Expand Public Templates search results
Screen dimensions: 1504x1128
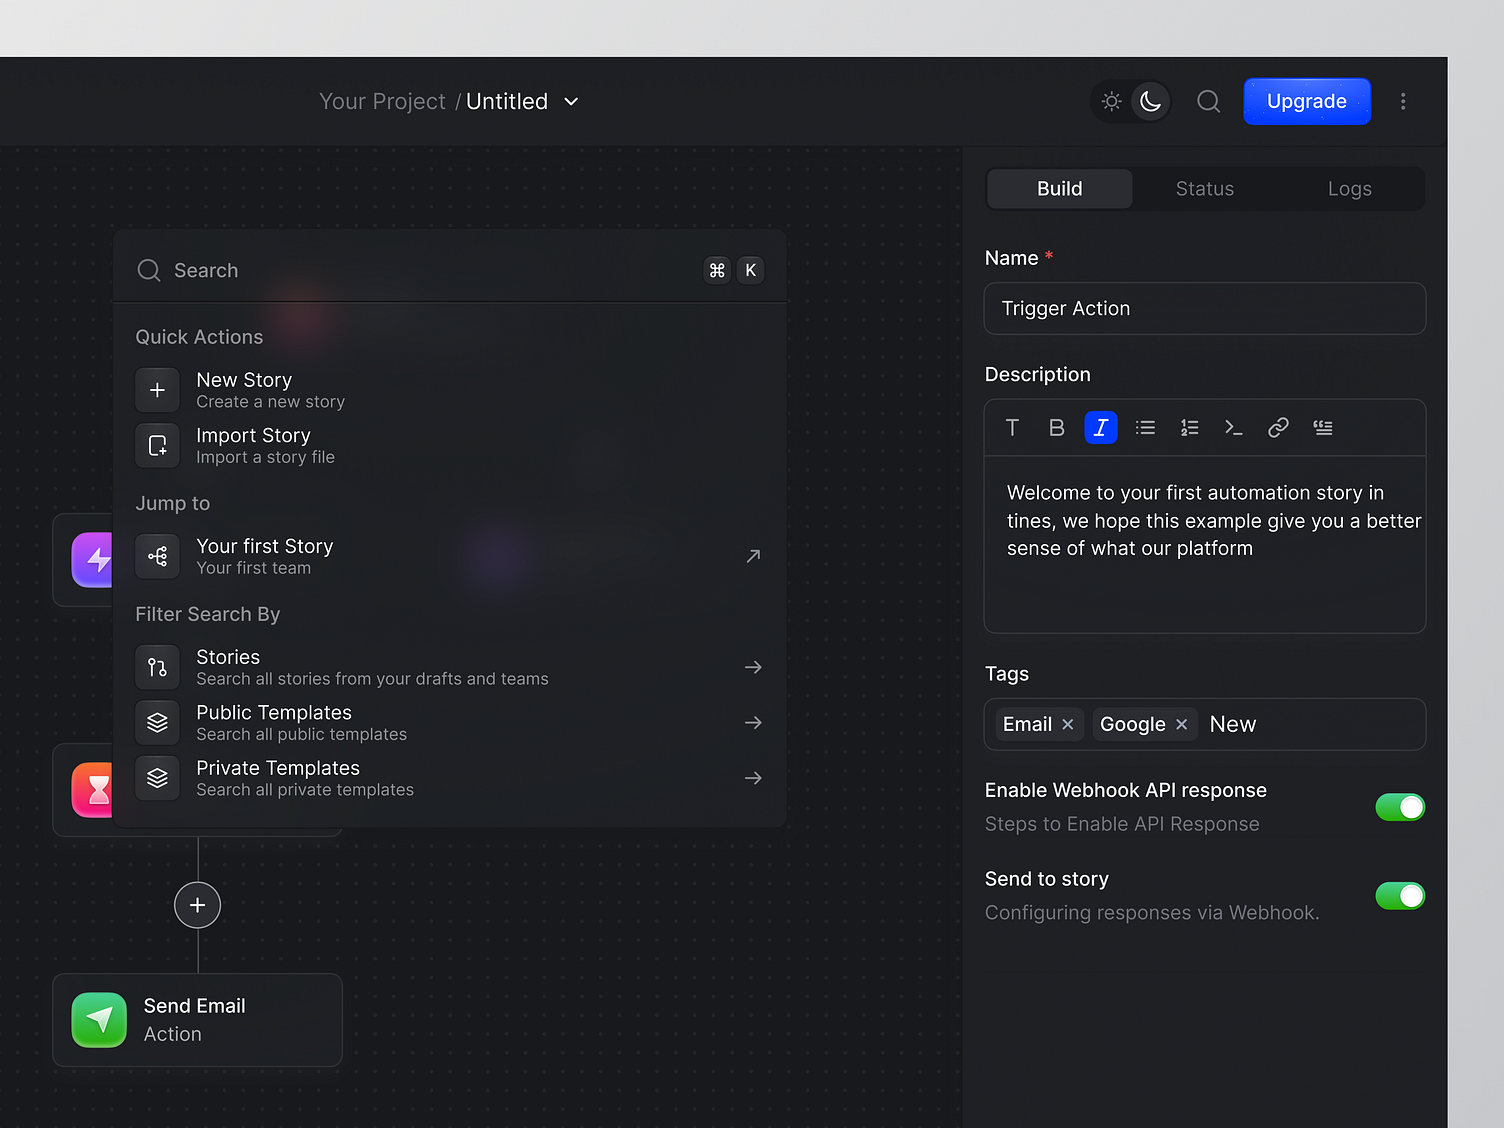coord(753,722)
